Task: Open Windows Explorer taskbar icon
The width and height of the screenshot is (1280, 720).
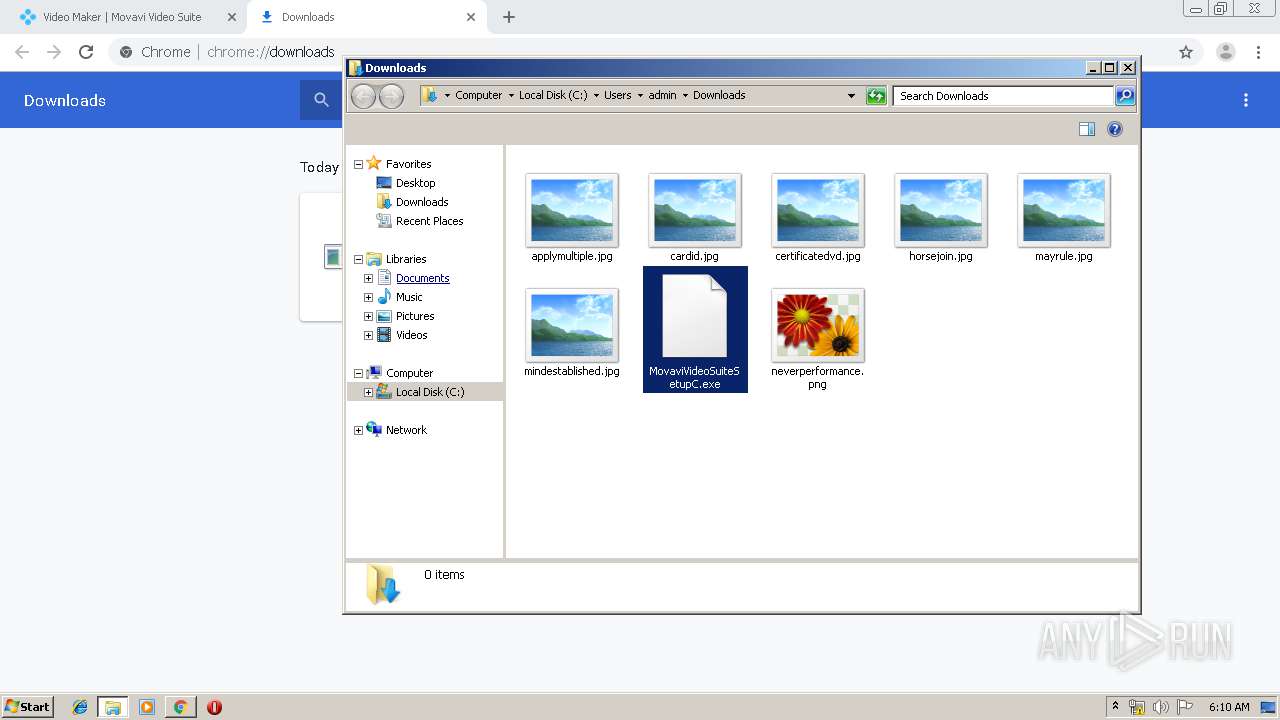Action: (x=113, y=707)
